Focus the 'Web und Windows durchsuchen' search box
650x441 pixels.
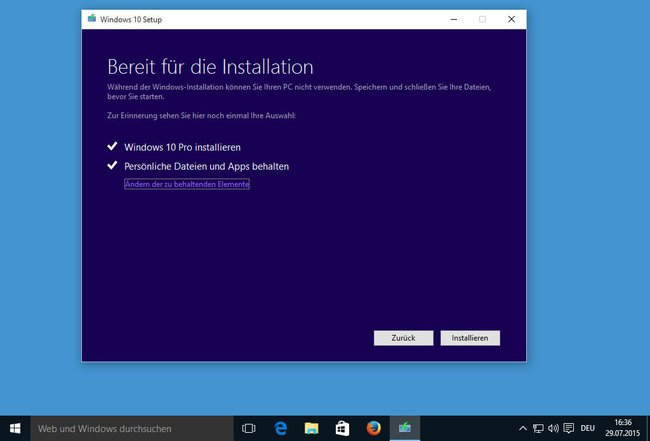(132, 429)
